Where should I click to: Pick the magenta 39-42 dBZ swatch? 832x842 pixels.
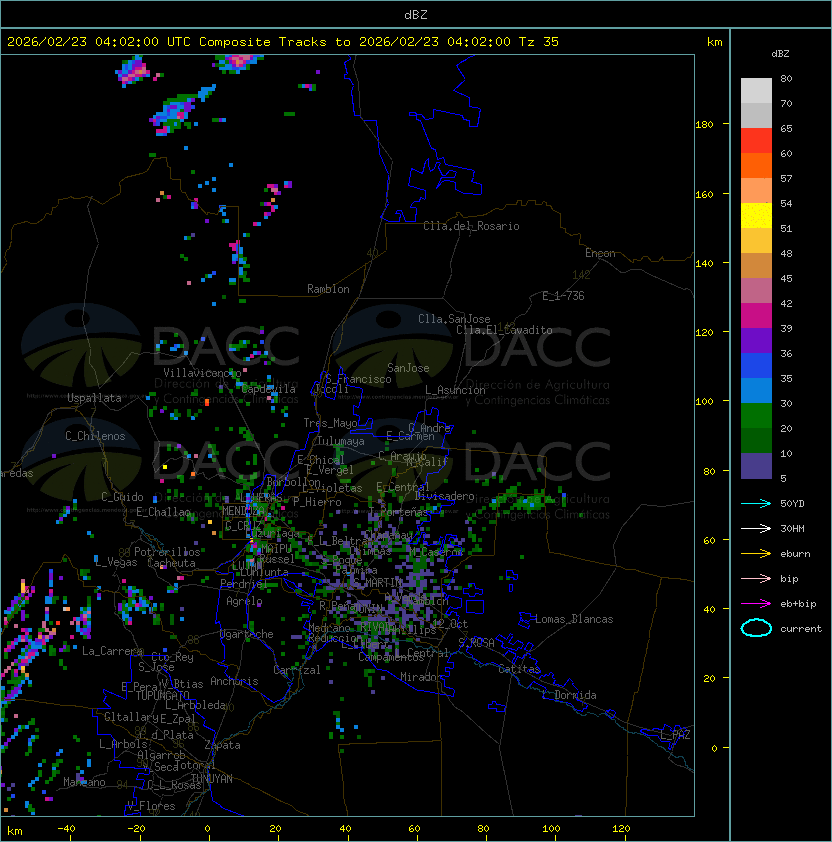click(756, 315)
